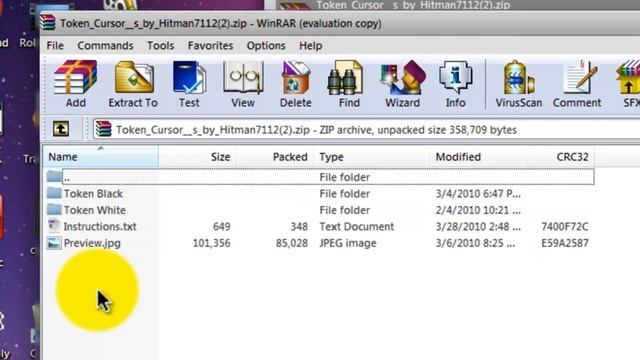Click the Delete toolbar icon
The width and height of the screenshot is (640, 360).
click(296, 84)
